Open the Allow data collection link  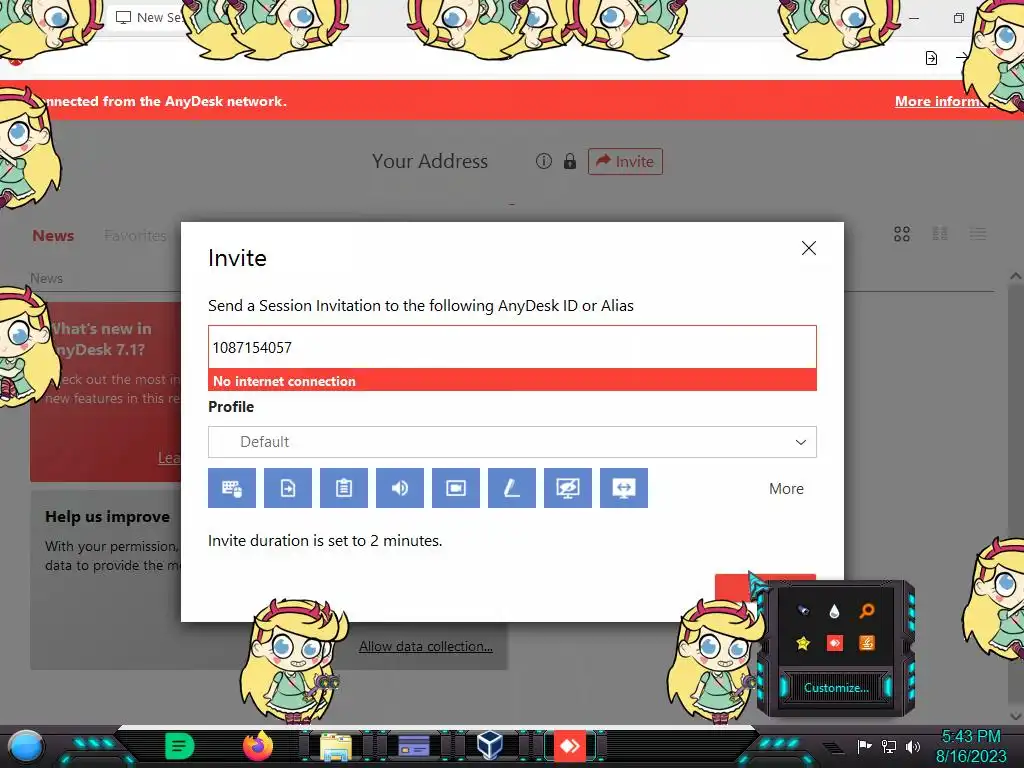point(426,647)
